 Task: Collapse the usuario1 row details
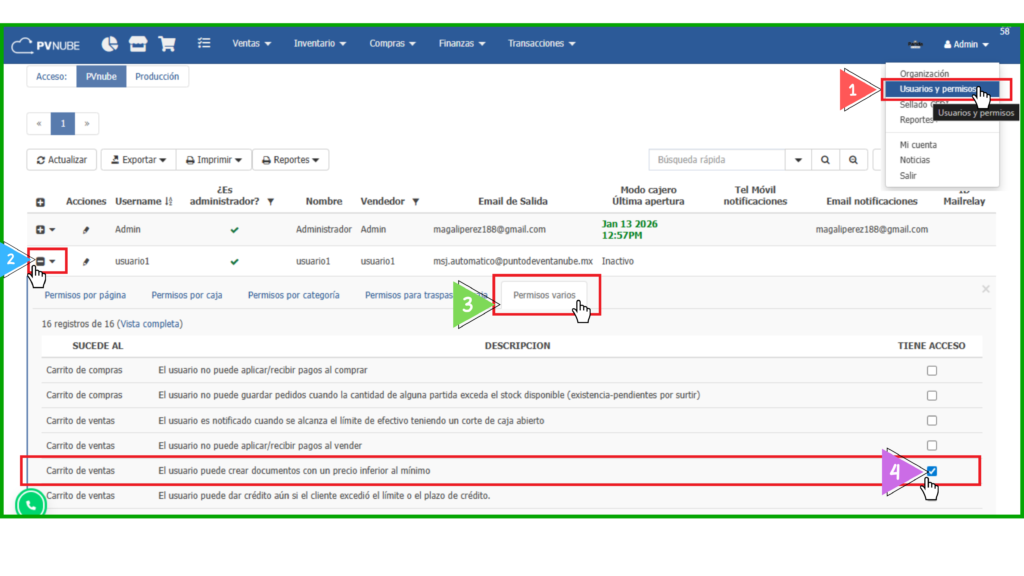point(41,262)
